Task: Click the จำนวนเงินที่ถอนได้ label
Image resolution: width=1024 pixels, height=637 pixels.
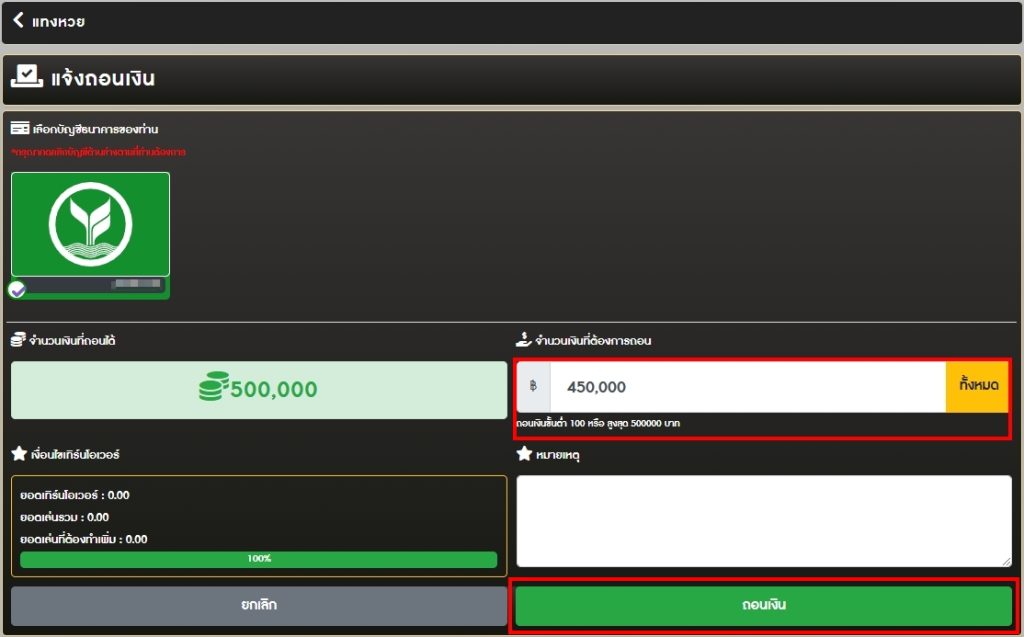Action: pyautogui.click(x=72, y=340)
